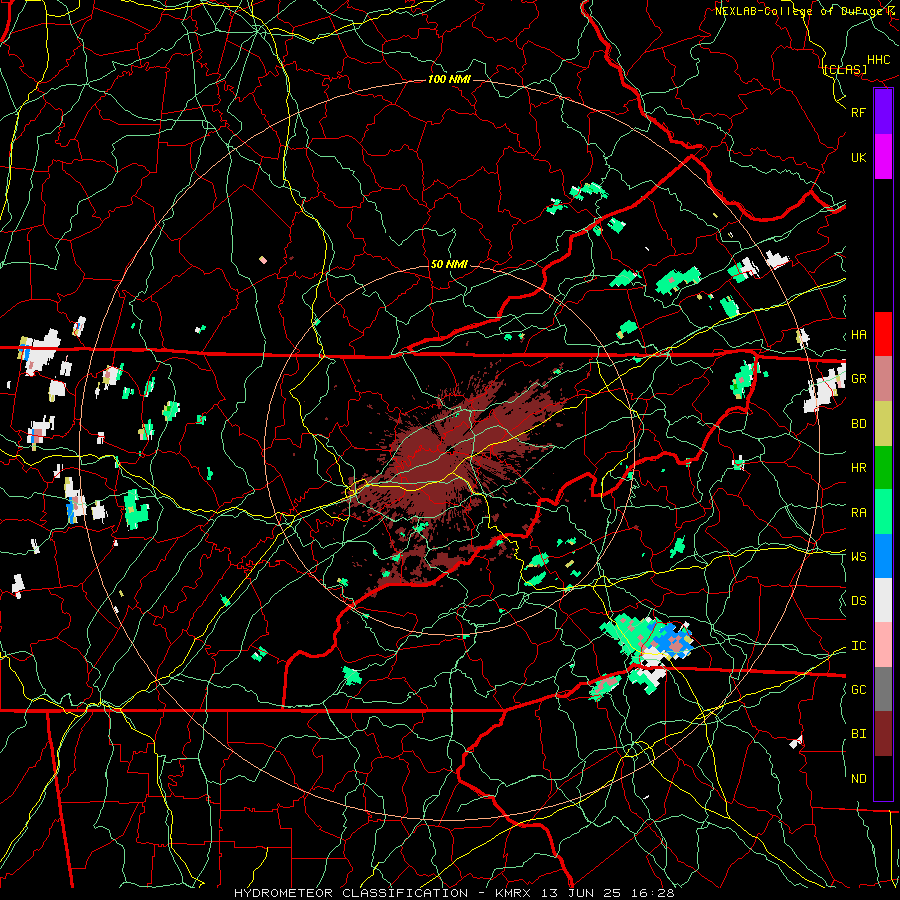900x900 pixels.
Task: Click the purple RF color swatch
Action: (x=883, y=112)
